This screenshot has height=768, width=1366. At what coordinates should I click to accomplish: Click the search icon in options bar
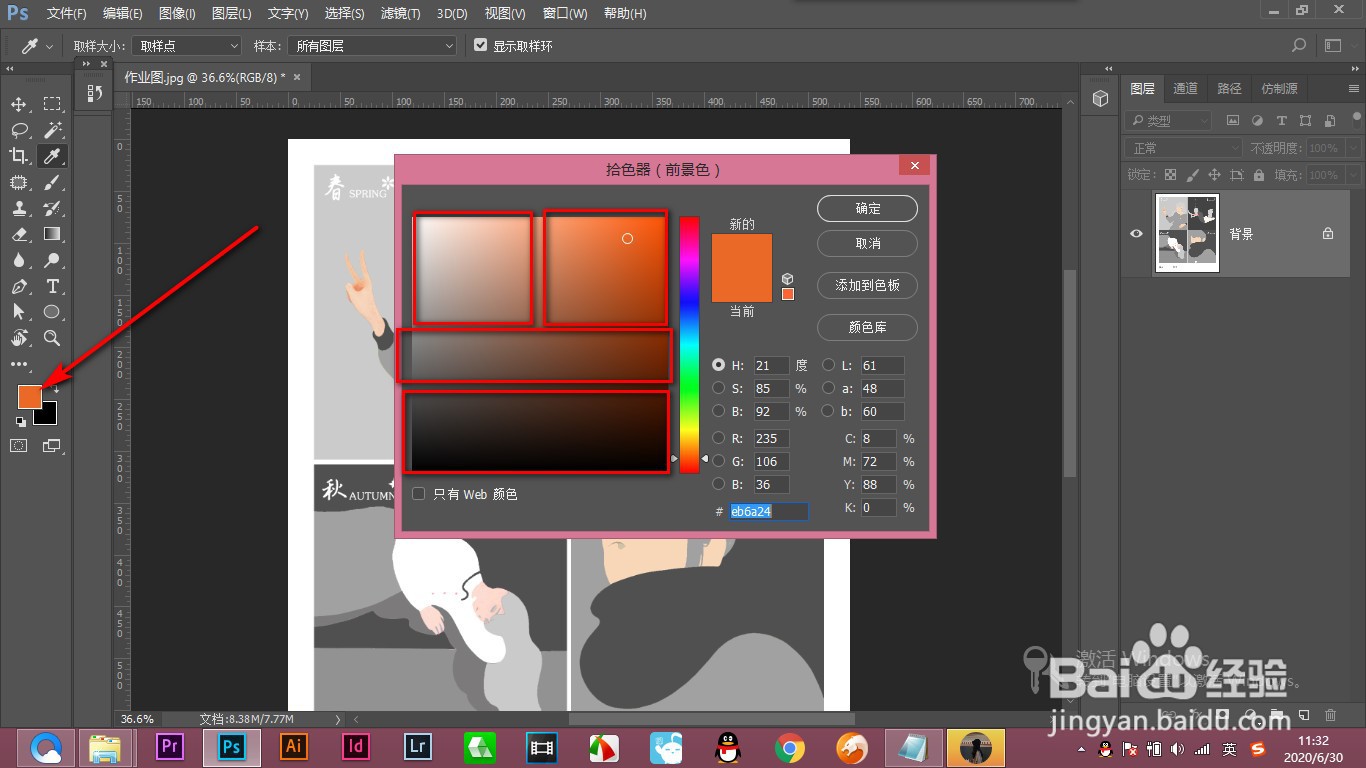(1298, 45)
